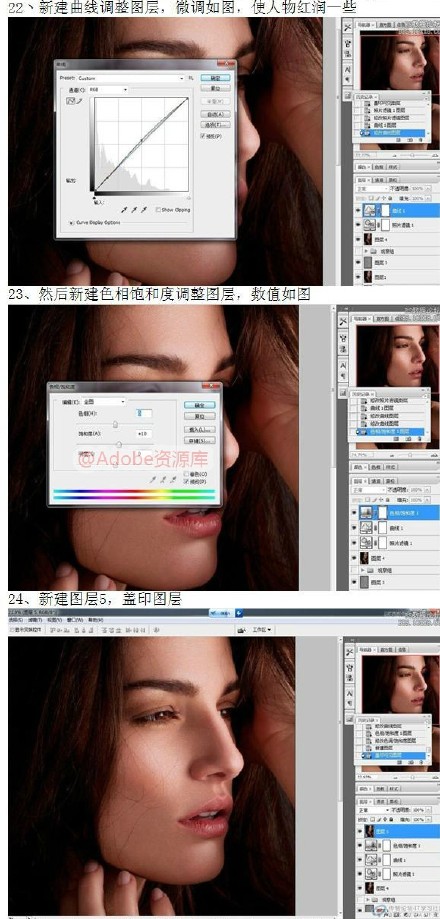Click the lock all padlock icon in bottom panel
440x919 pixels.
coord(391,819)
